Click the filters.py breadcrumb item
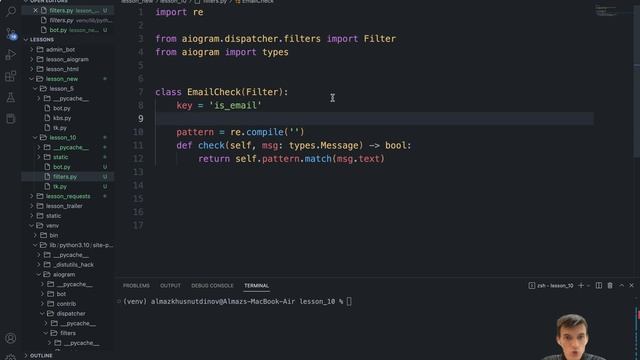The image size is (640, 360). coord(215,2)
